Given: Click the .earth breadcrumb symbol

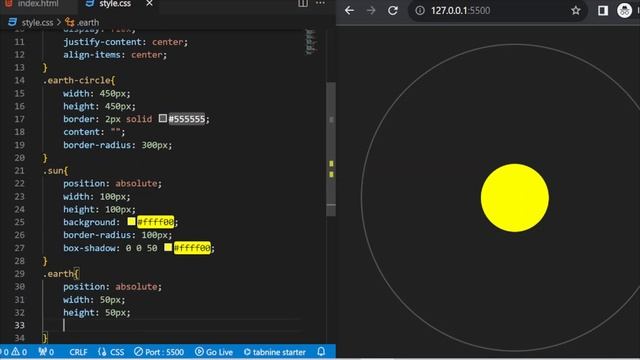Looking at the screenshot, I should pos(82,22).
